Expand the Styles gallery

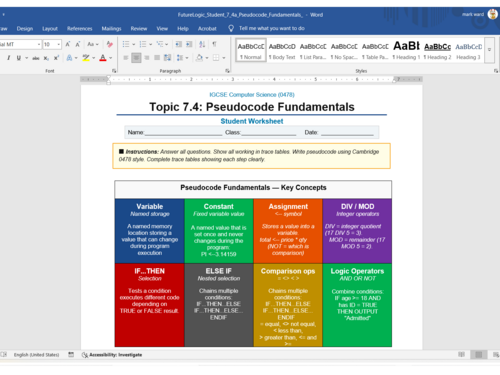tap(489, 50)
